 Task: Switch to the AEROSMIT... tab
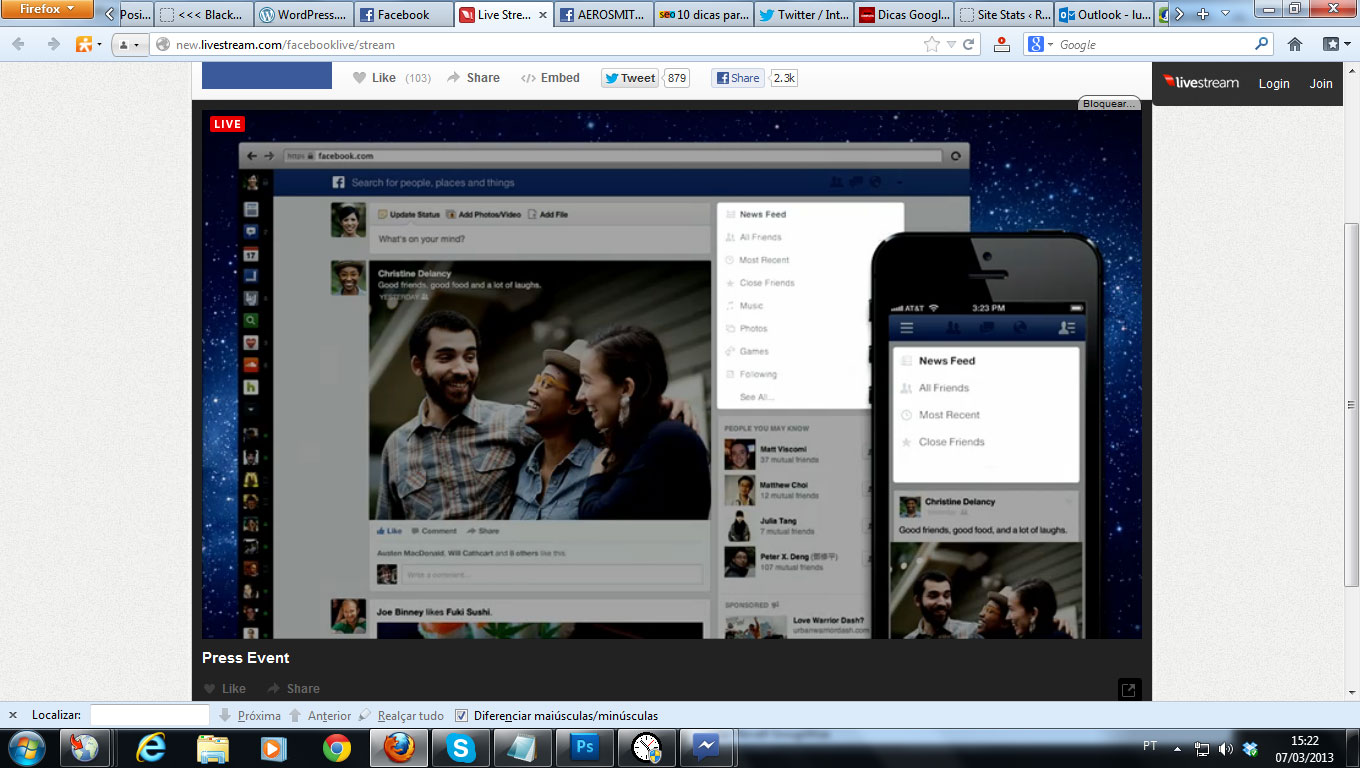[604, 15]
